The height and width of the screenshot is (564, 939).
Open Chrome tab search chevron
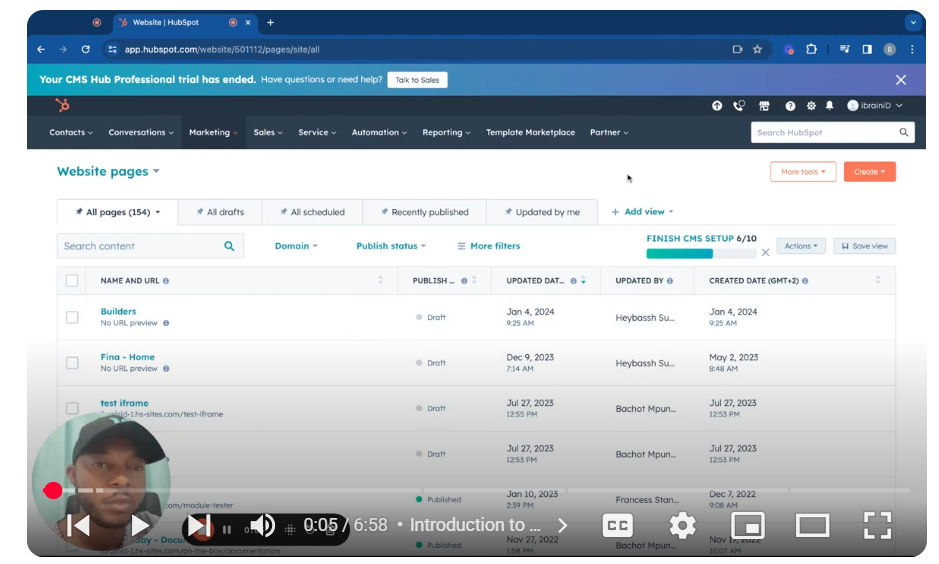913,23
